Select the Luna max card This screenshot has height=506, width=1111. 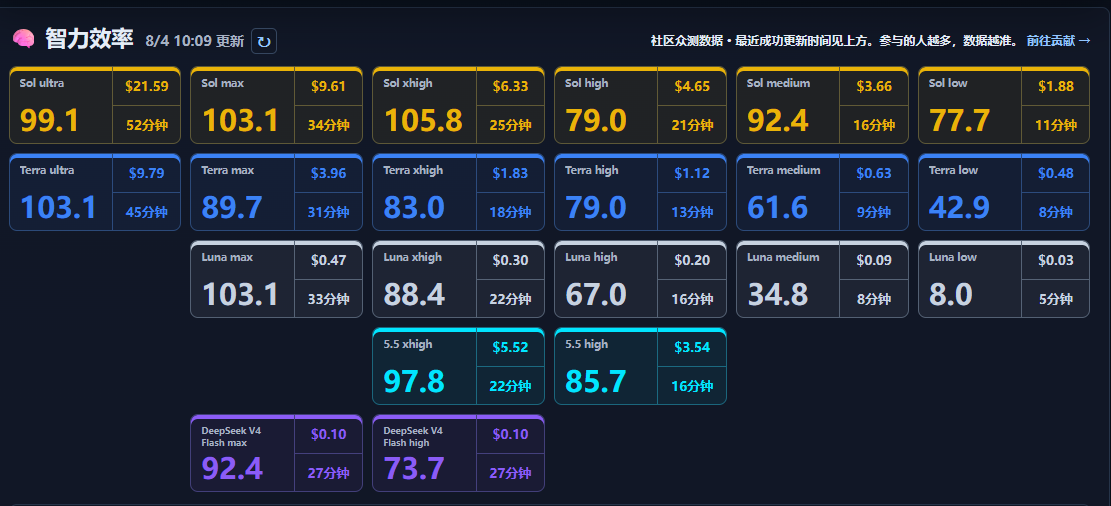click(x=276, y=279)
